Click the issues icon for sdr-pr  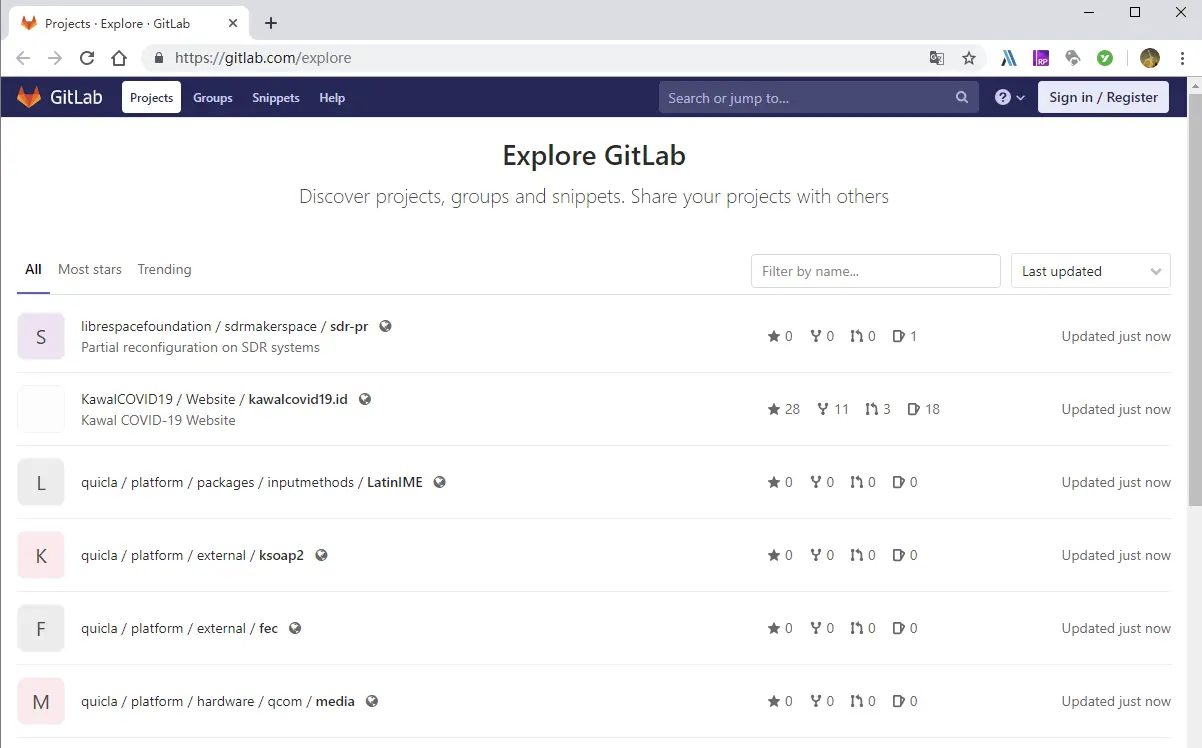(898, 336)
